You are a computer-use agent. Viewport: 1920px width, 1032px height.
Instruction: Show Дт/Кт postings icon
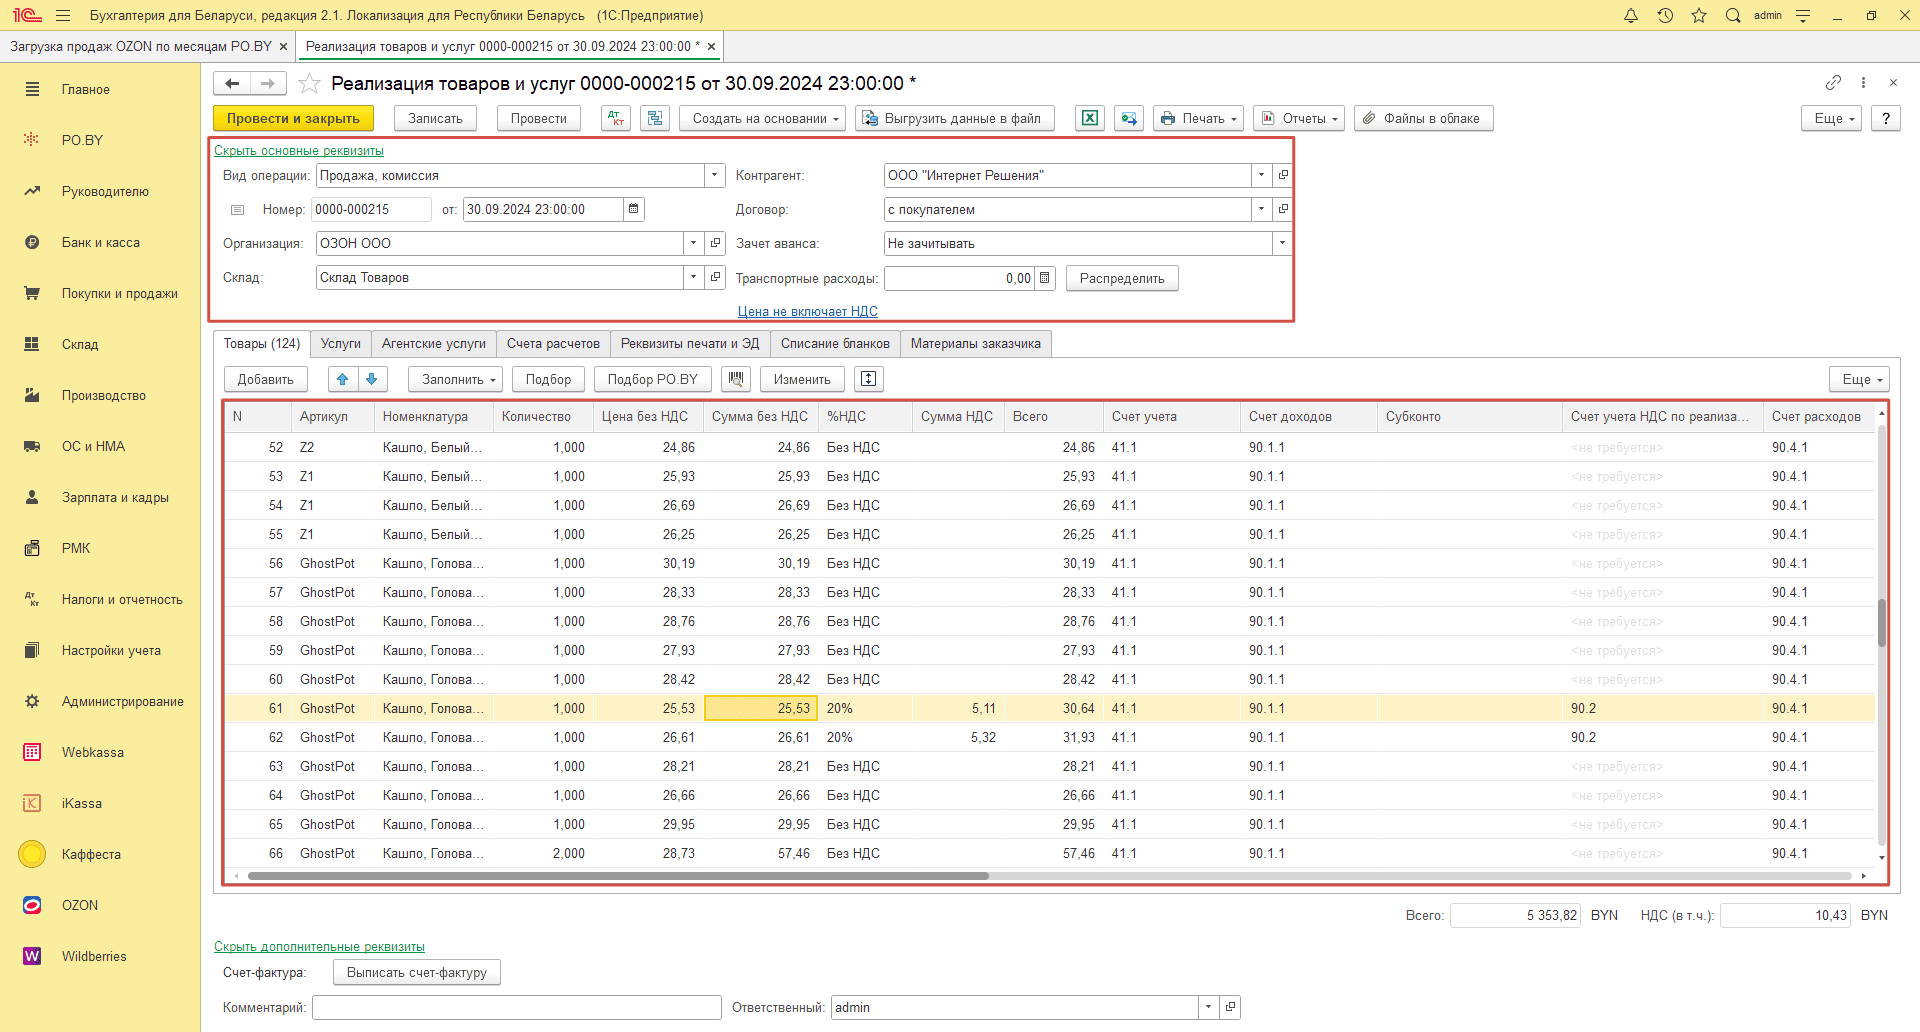coord(616,118)
